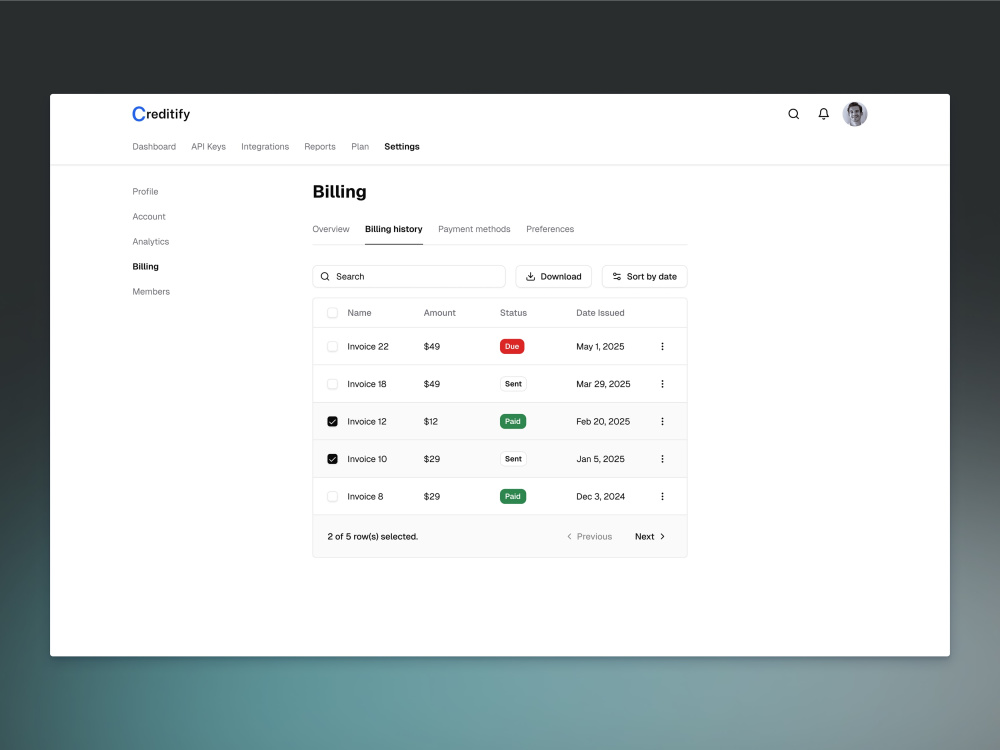Open the user profile avatar
This screenshot has width=1000, height=750.
click(855, 114)
